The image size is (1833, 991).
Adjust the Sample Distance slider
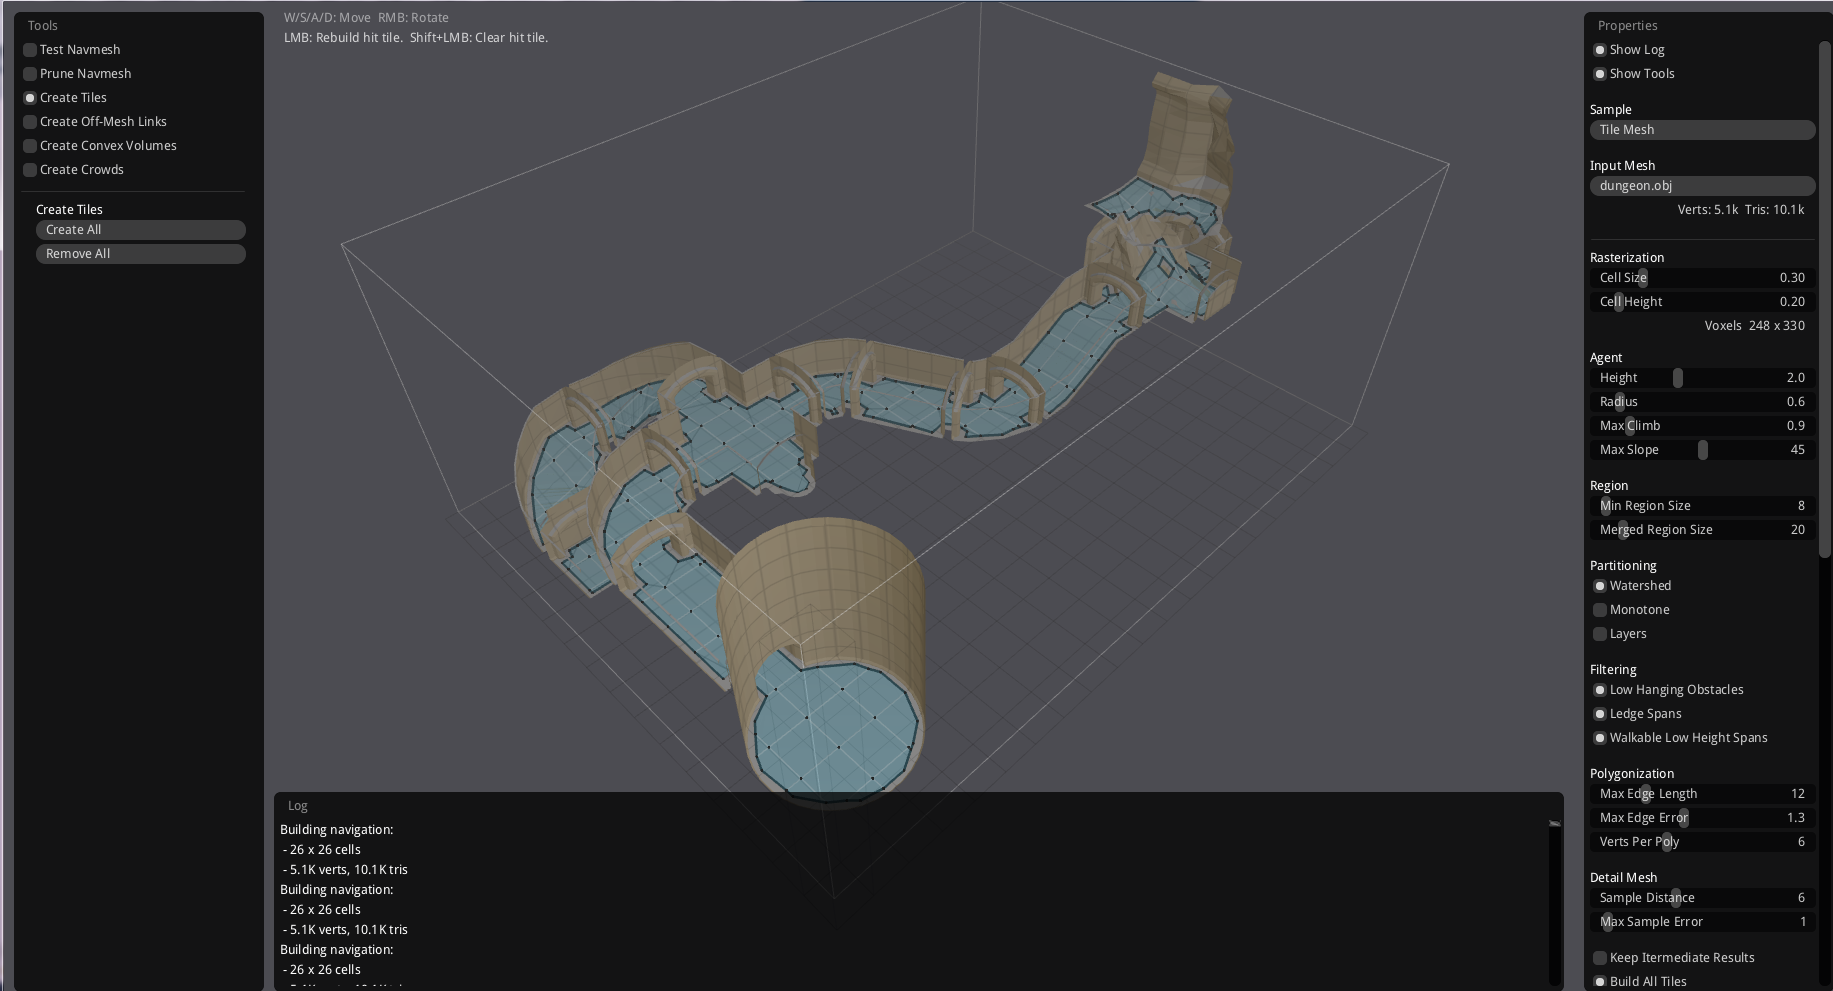pos(1702,897)
